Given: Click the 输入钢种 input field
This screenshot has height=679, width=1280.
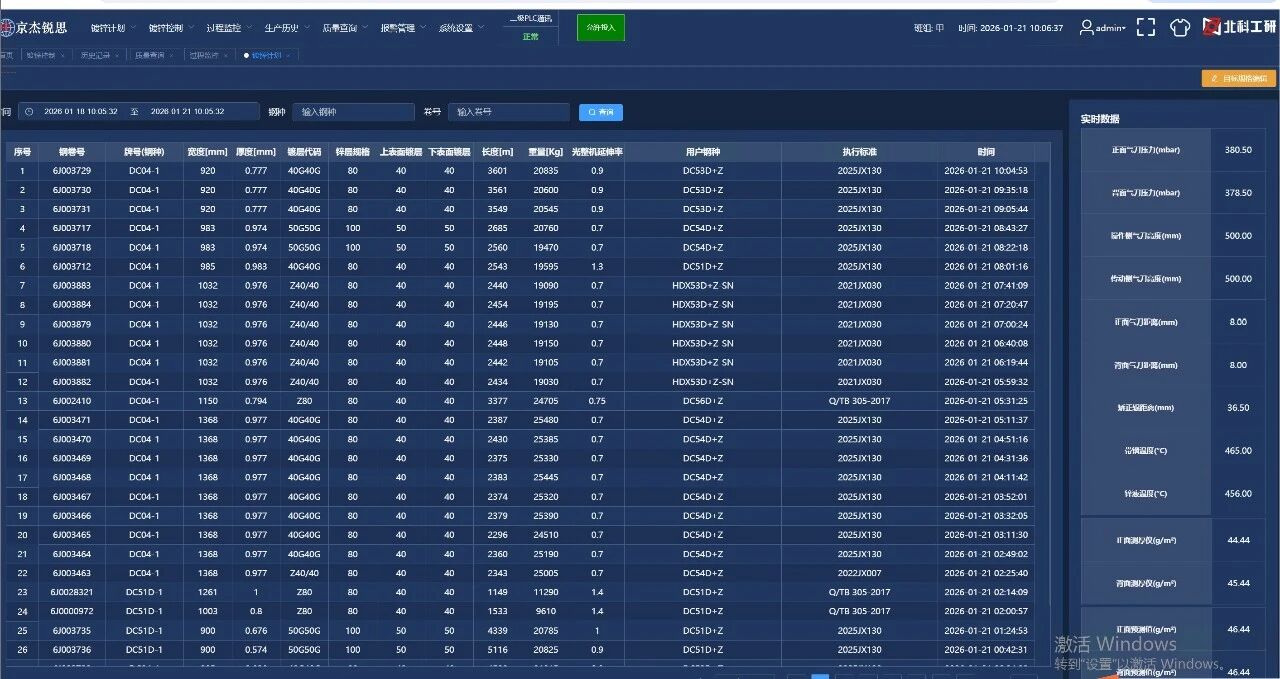Looking at the screenshot, I should [x=353, y=112].
